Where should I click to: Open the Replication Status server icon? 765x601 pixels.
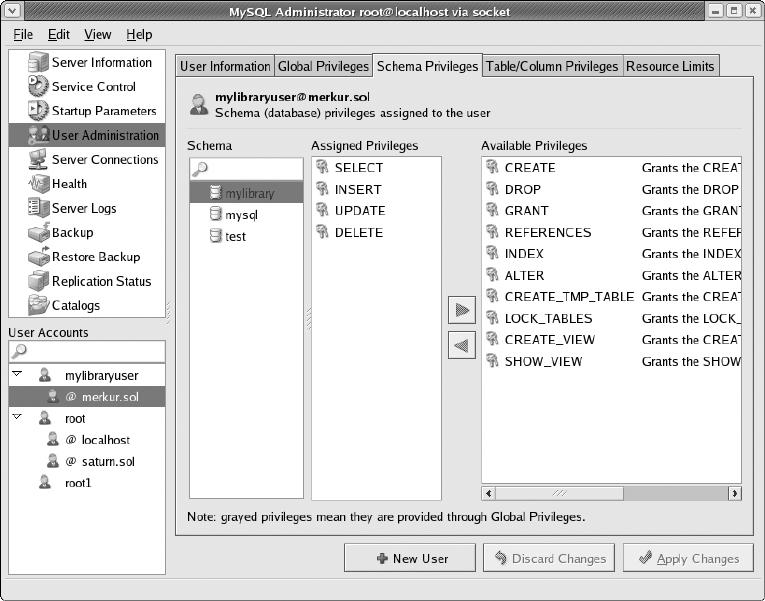(38, 281)
